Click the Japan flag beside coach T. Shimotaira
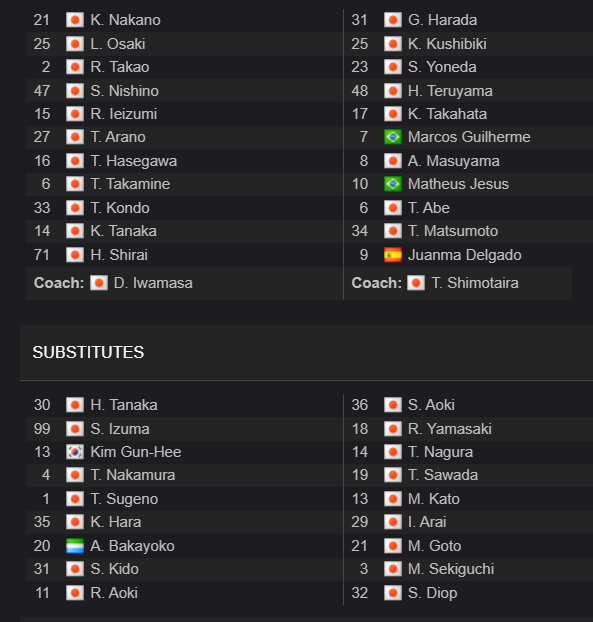593x622 pixels. point(416,283)
